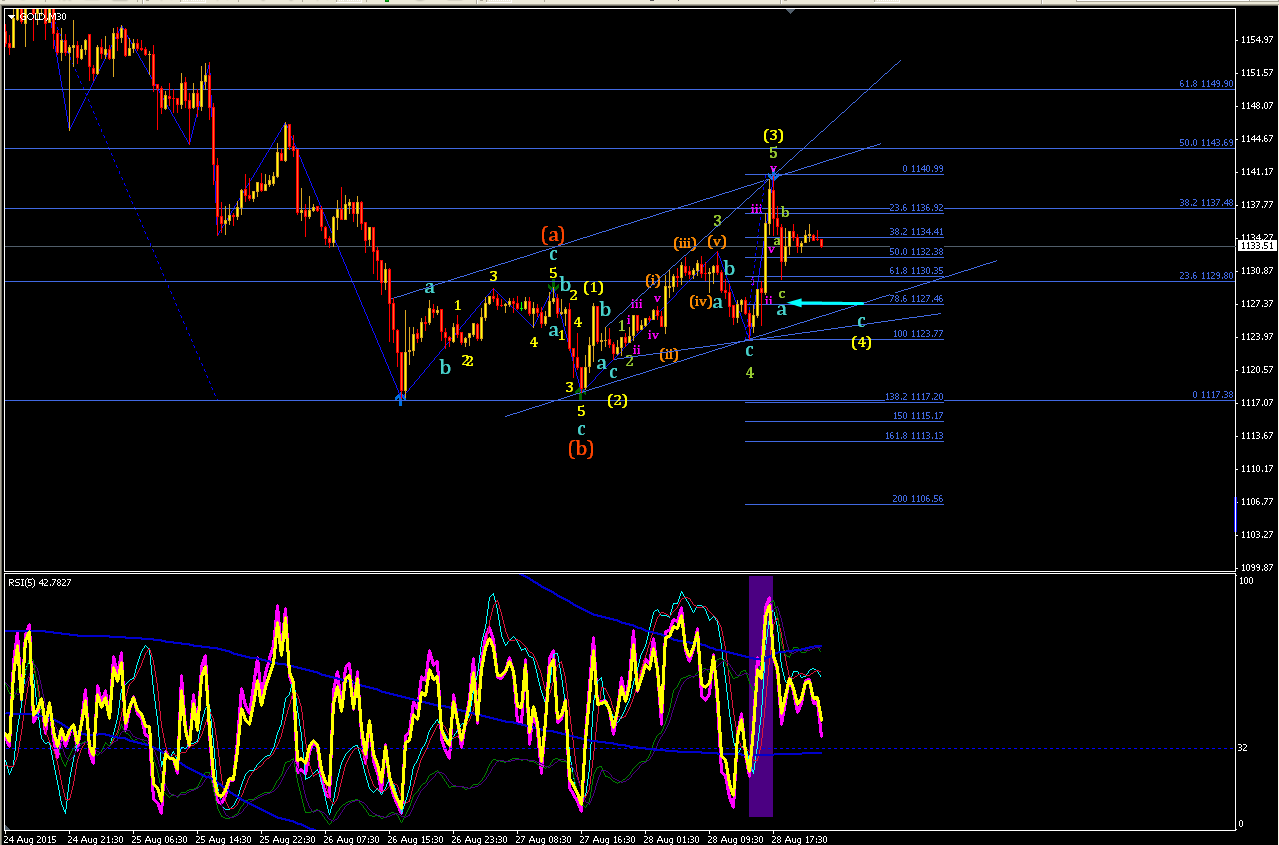Click price axis value 1154.97
This screenshot has height=845, width=1279.
[x=1256, y=40]
